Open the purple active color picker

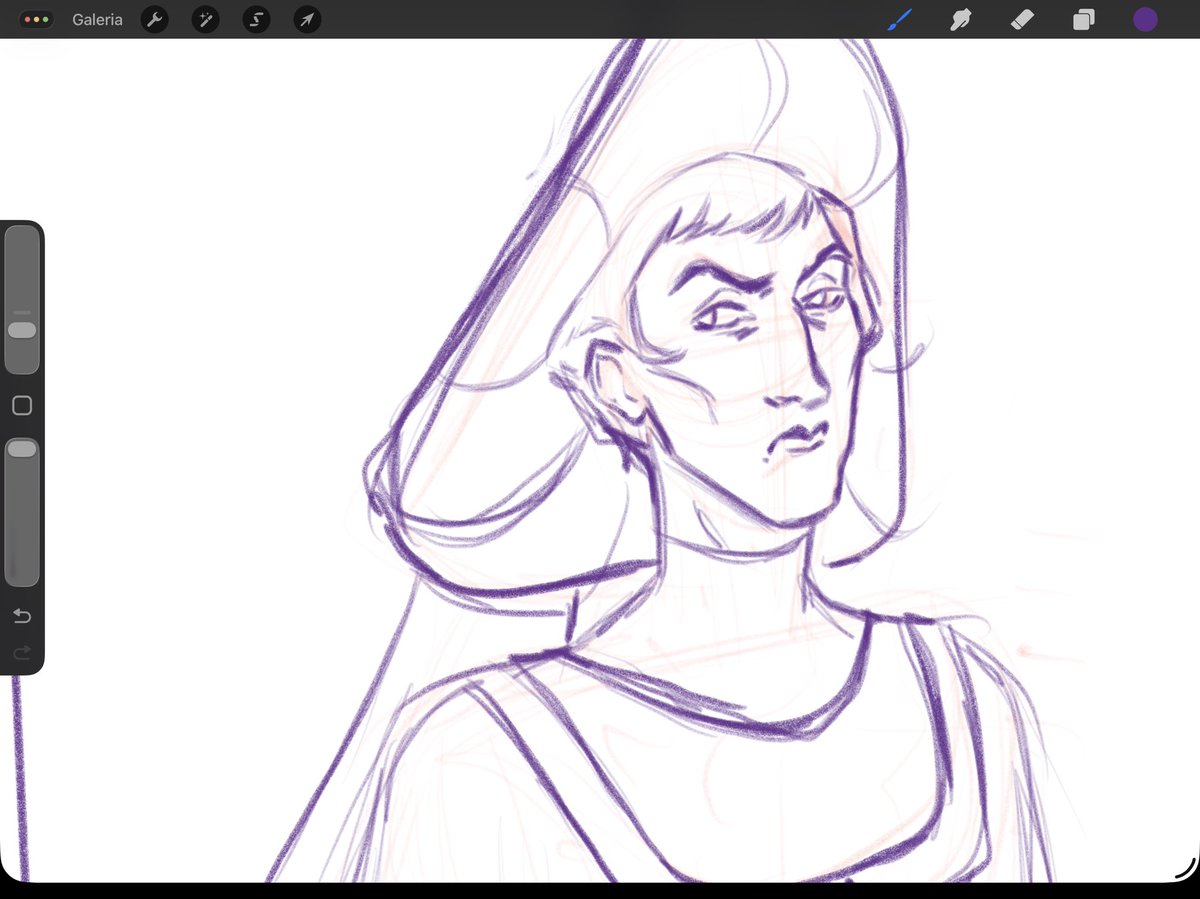pos(1145,19)
